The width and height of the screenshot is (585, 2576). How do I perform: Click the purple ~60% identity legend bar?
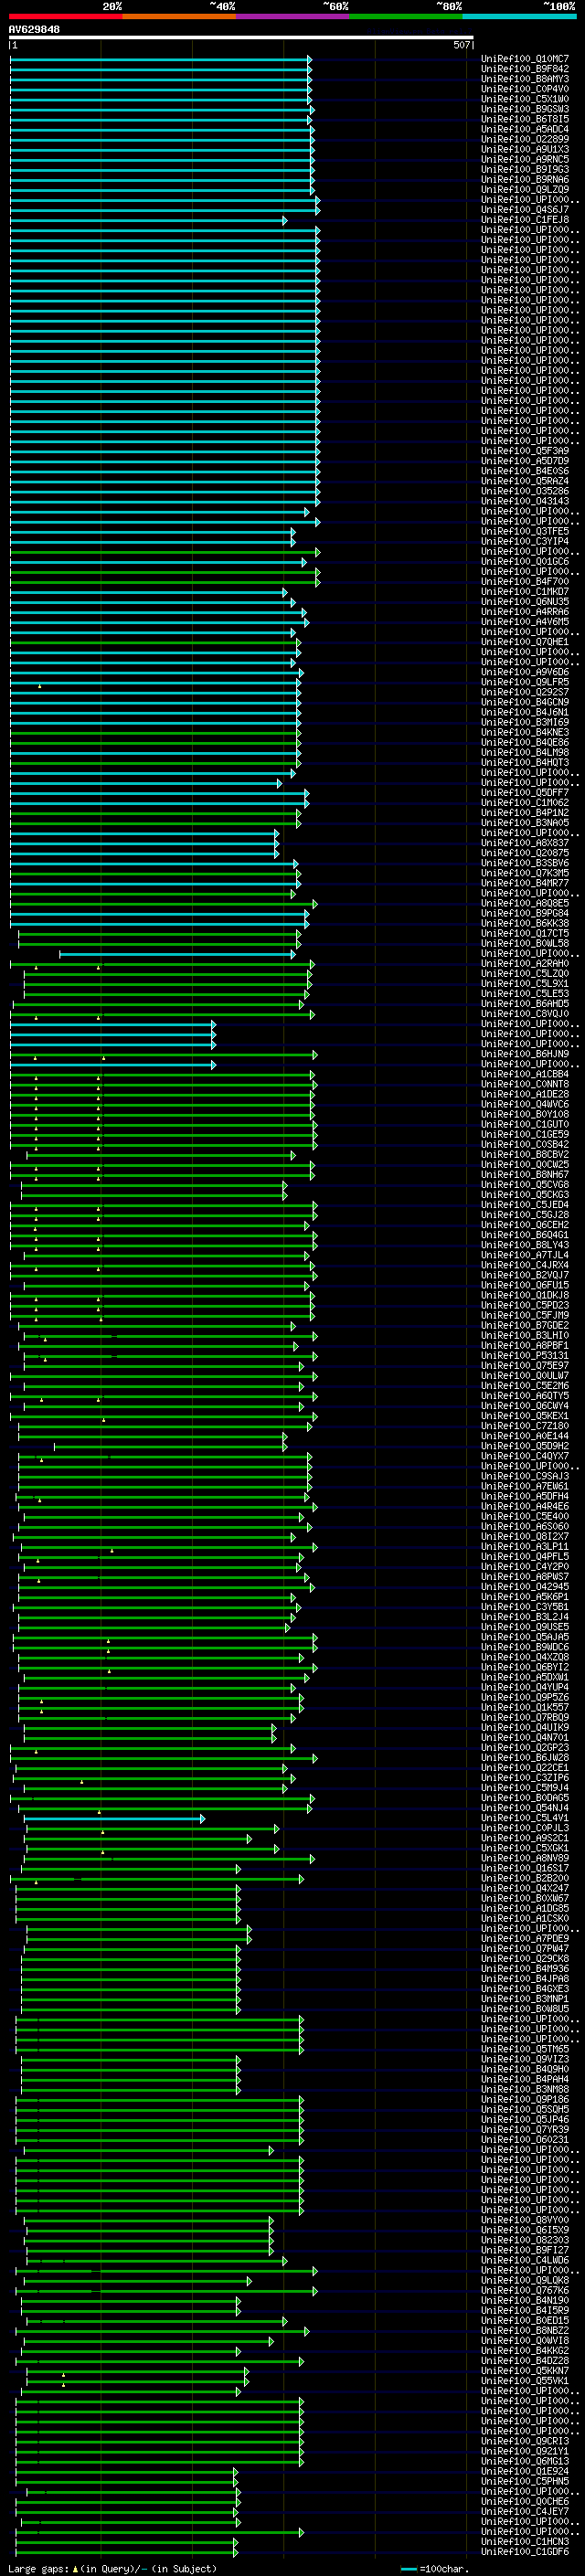pos(293,16)
